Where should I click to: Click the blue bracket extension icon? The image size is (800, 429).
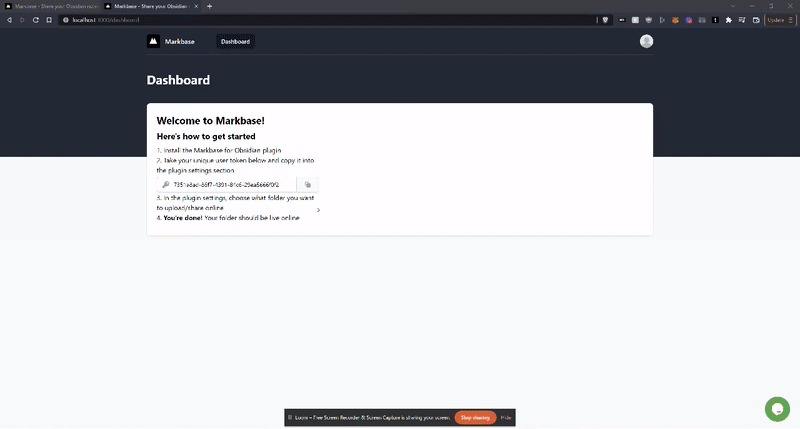pos(662,20)
